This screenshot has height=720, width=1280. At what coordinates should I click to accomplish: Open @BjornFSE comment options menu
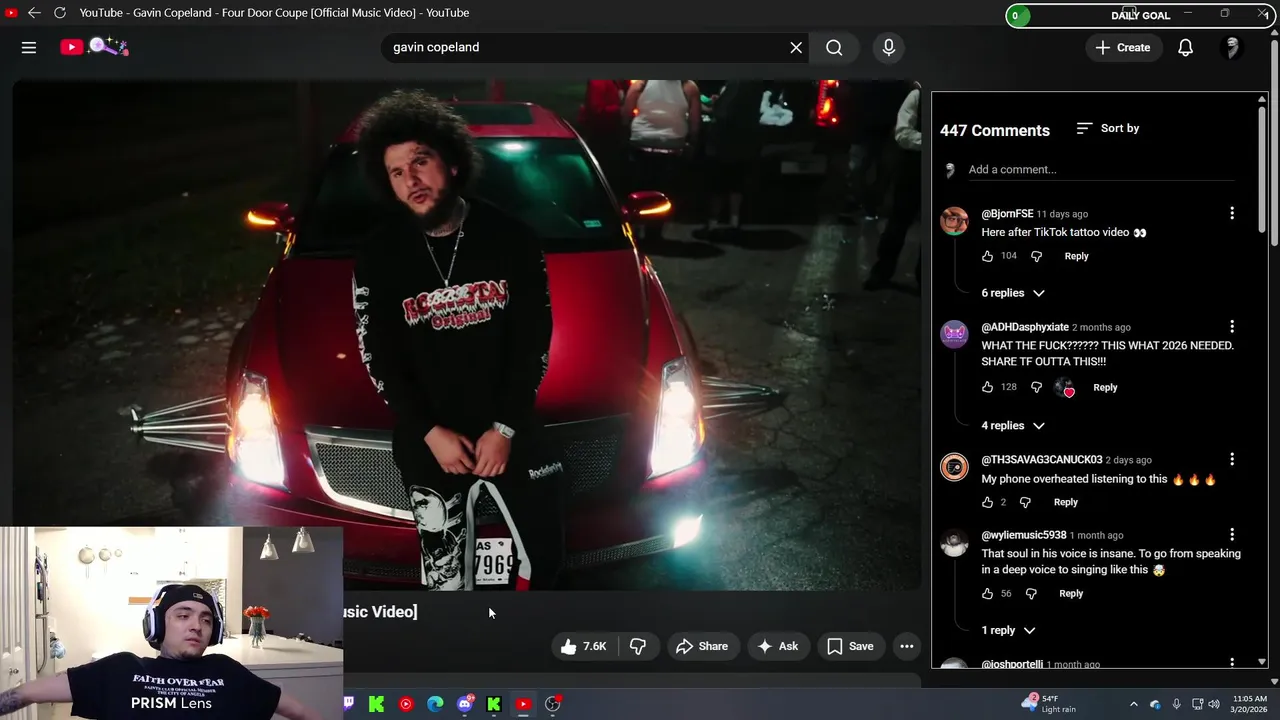[x=1232, y=213]
